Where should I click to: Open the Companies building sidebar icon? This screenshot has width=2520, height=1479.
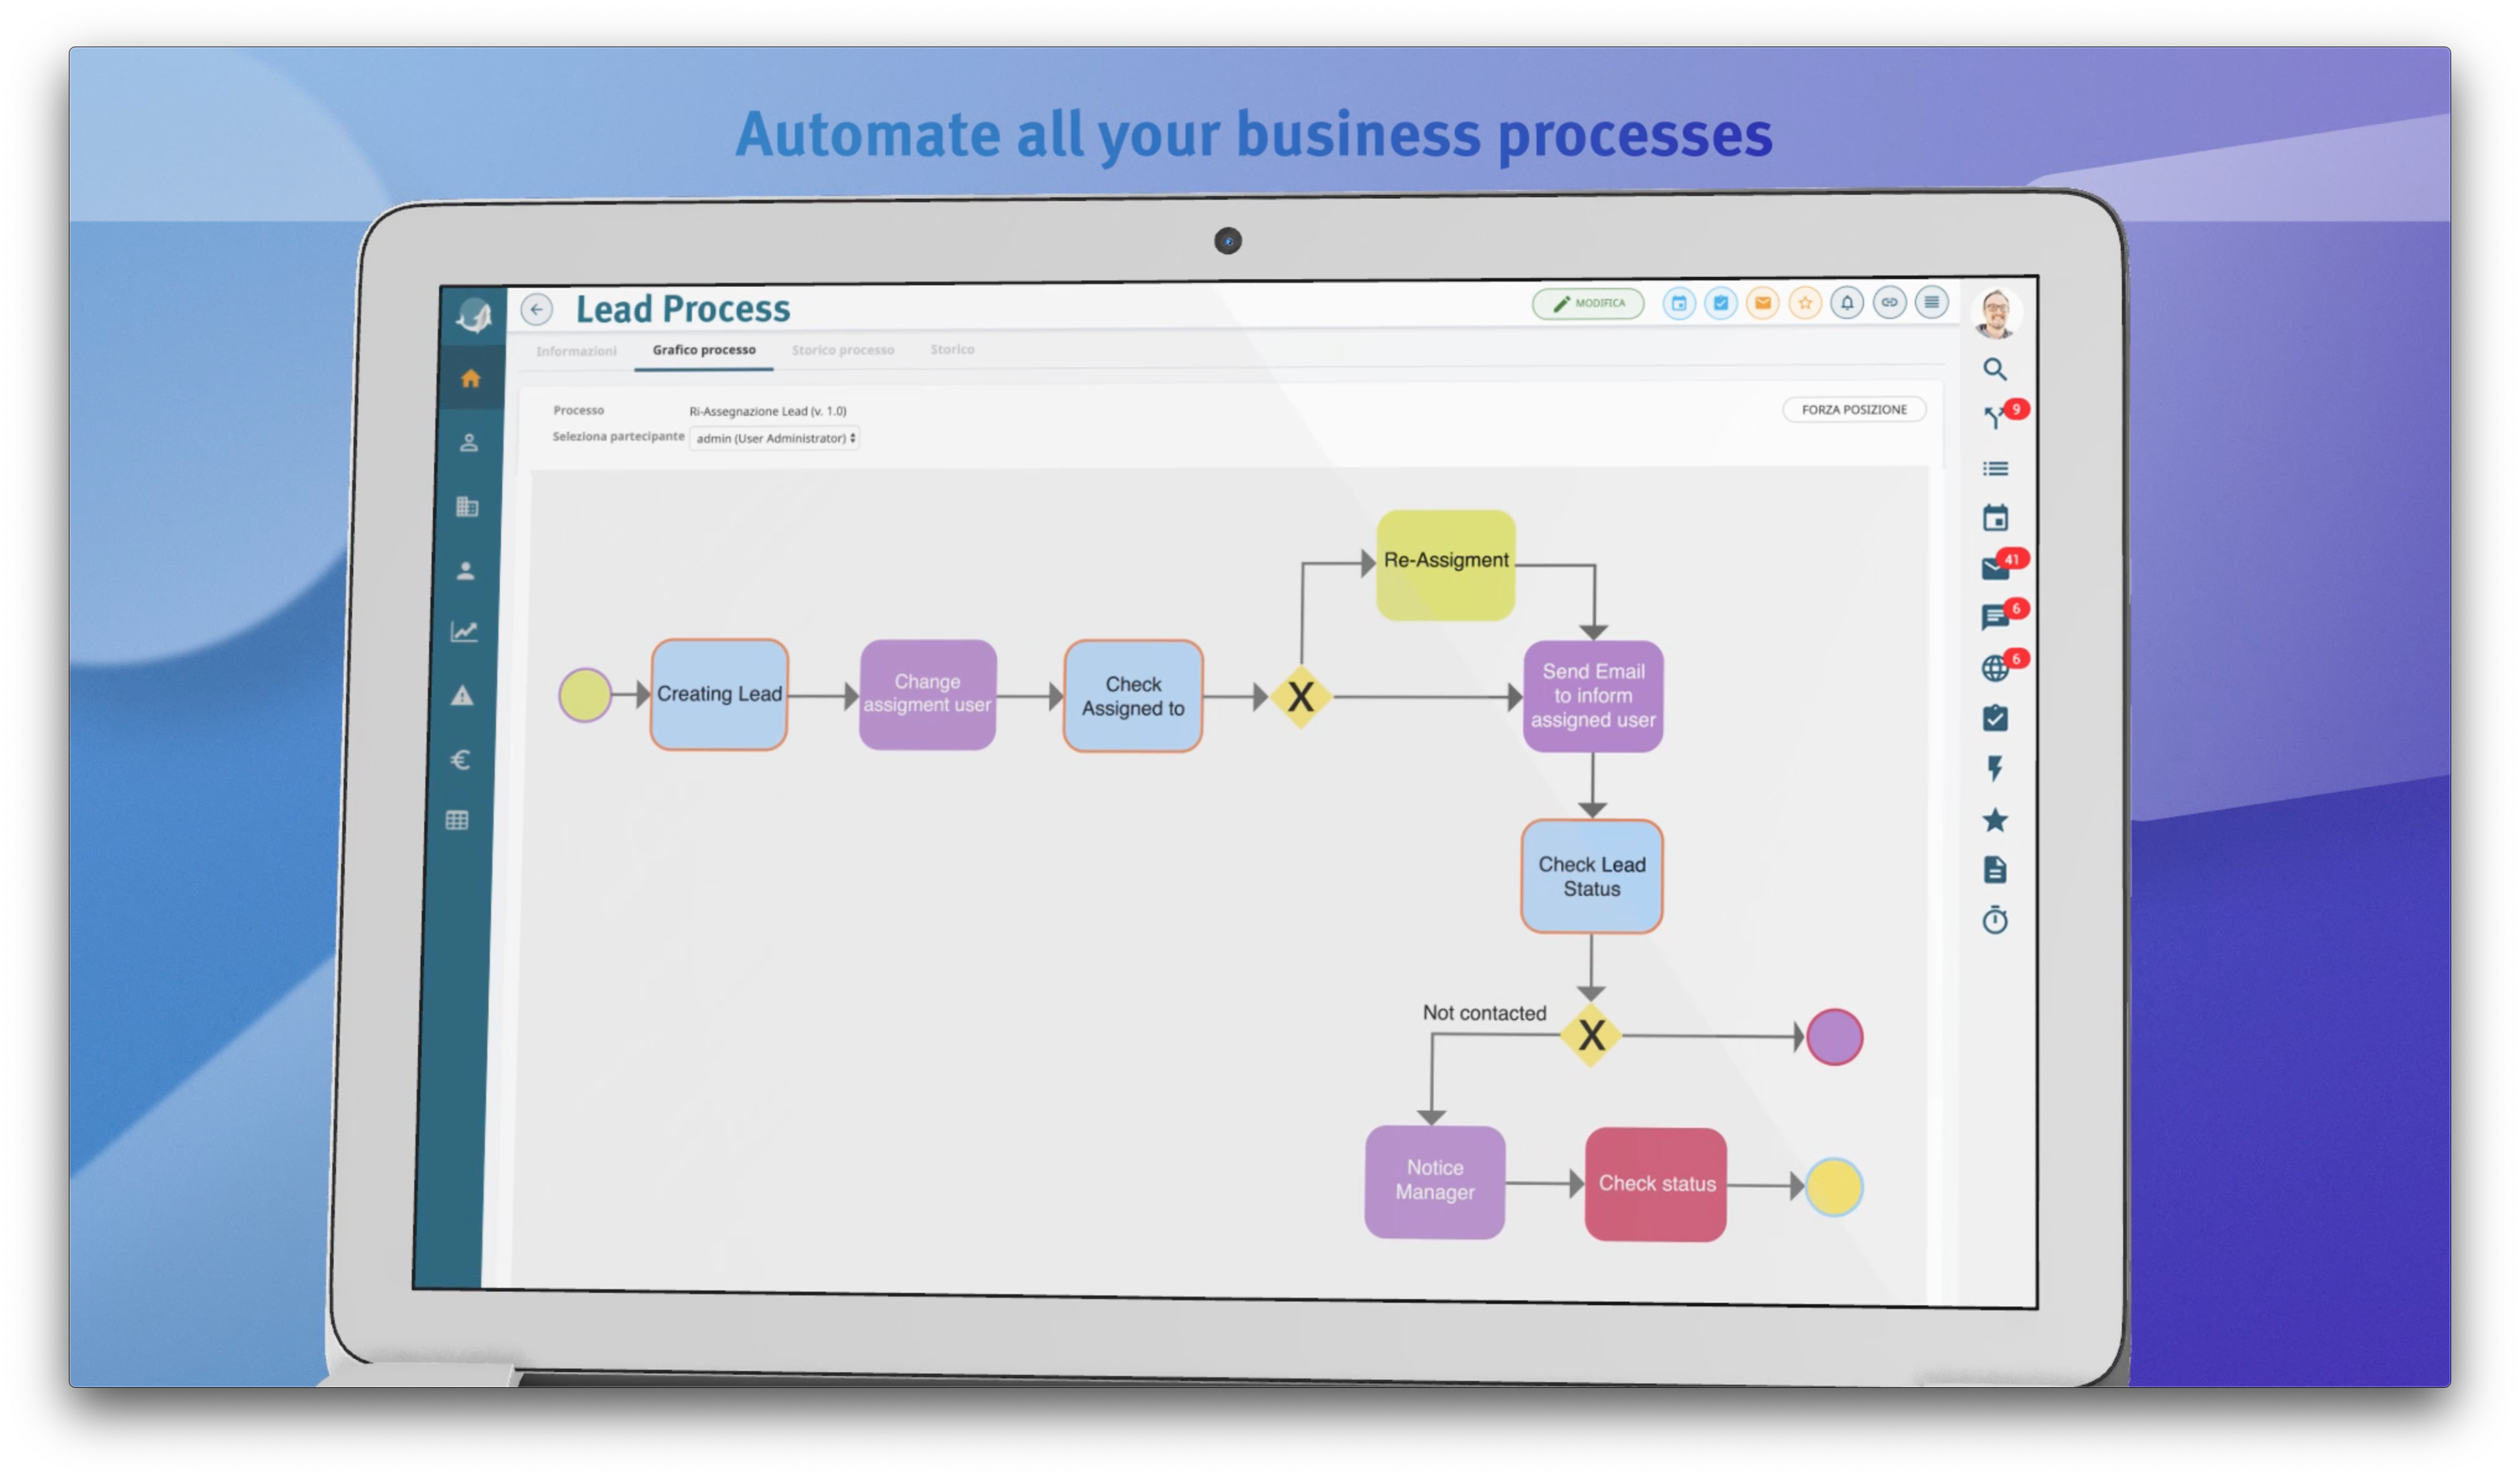click(x=467, y=507)
